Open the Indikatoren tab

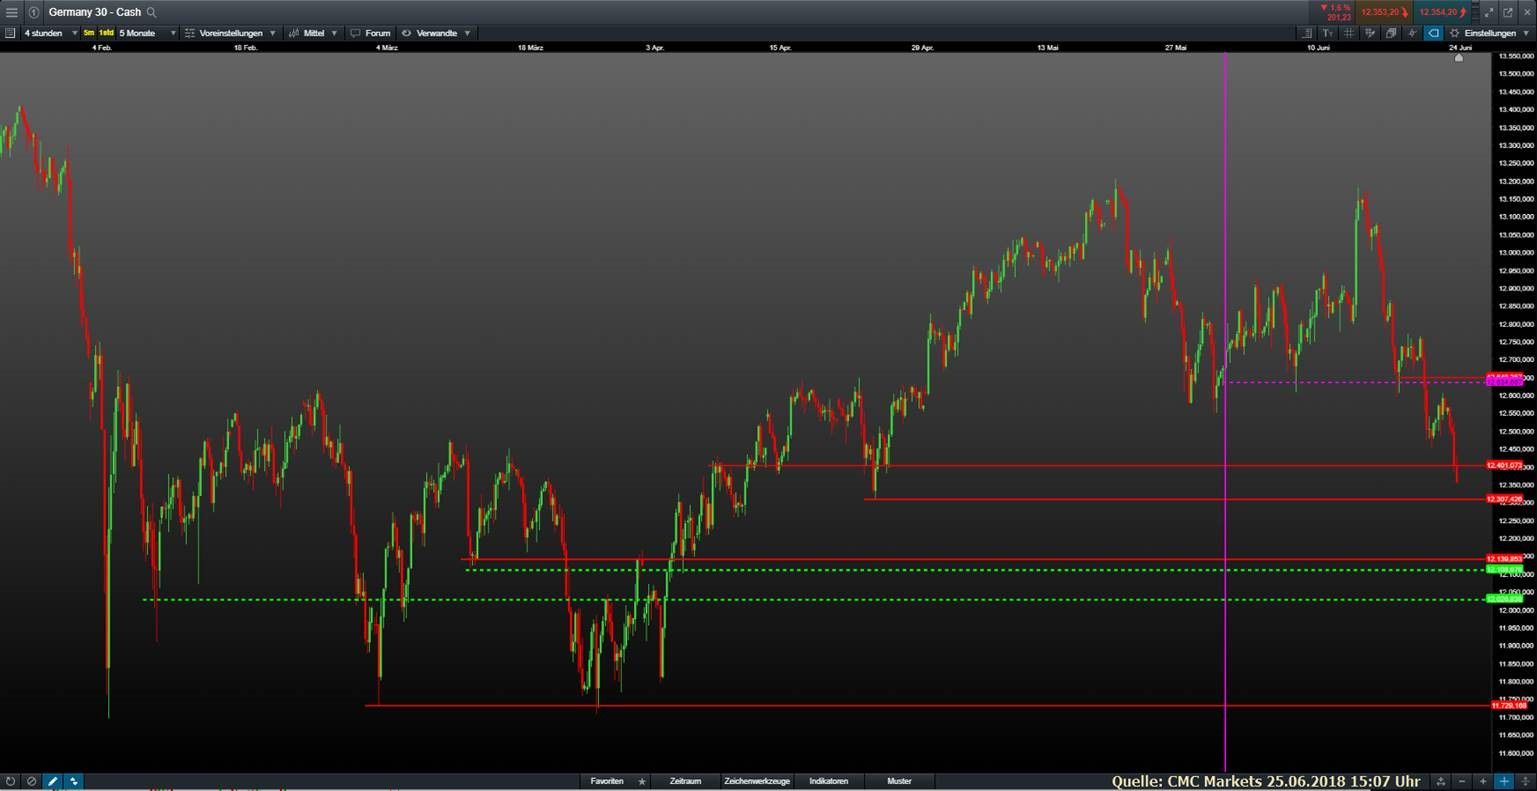tap(829, 781)
